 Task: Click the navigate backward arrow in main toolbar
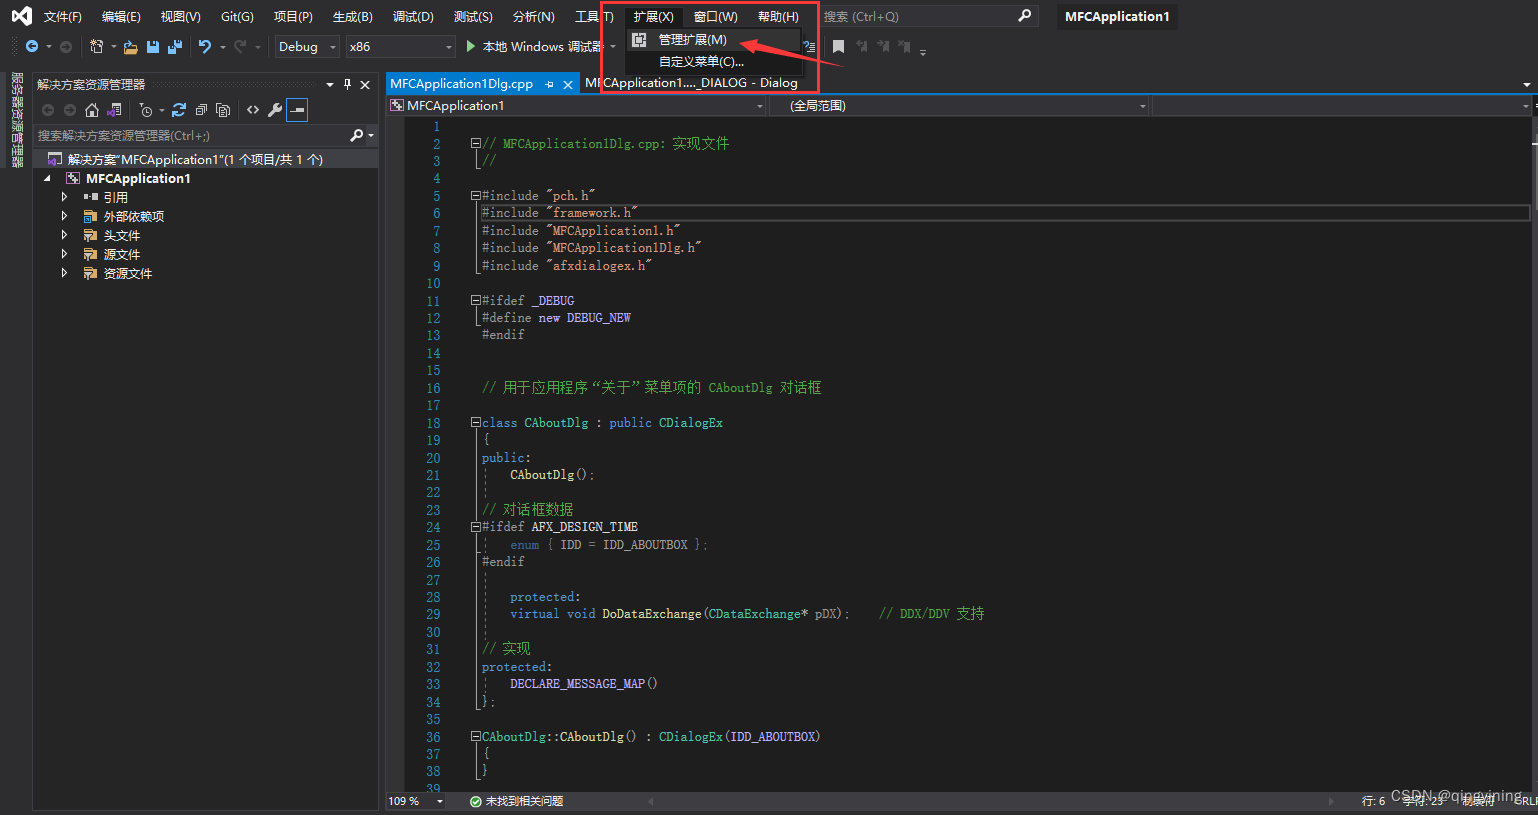point(32,46)
